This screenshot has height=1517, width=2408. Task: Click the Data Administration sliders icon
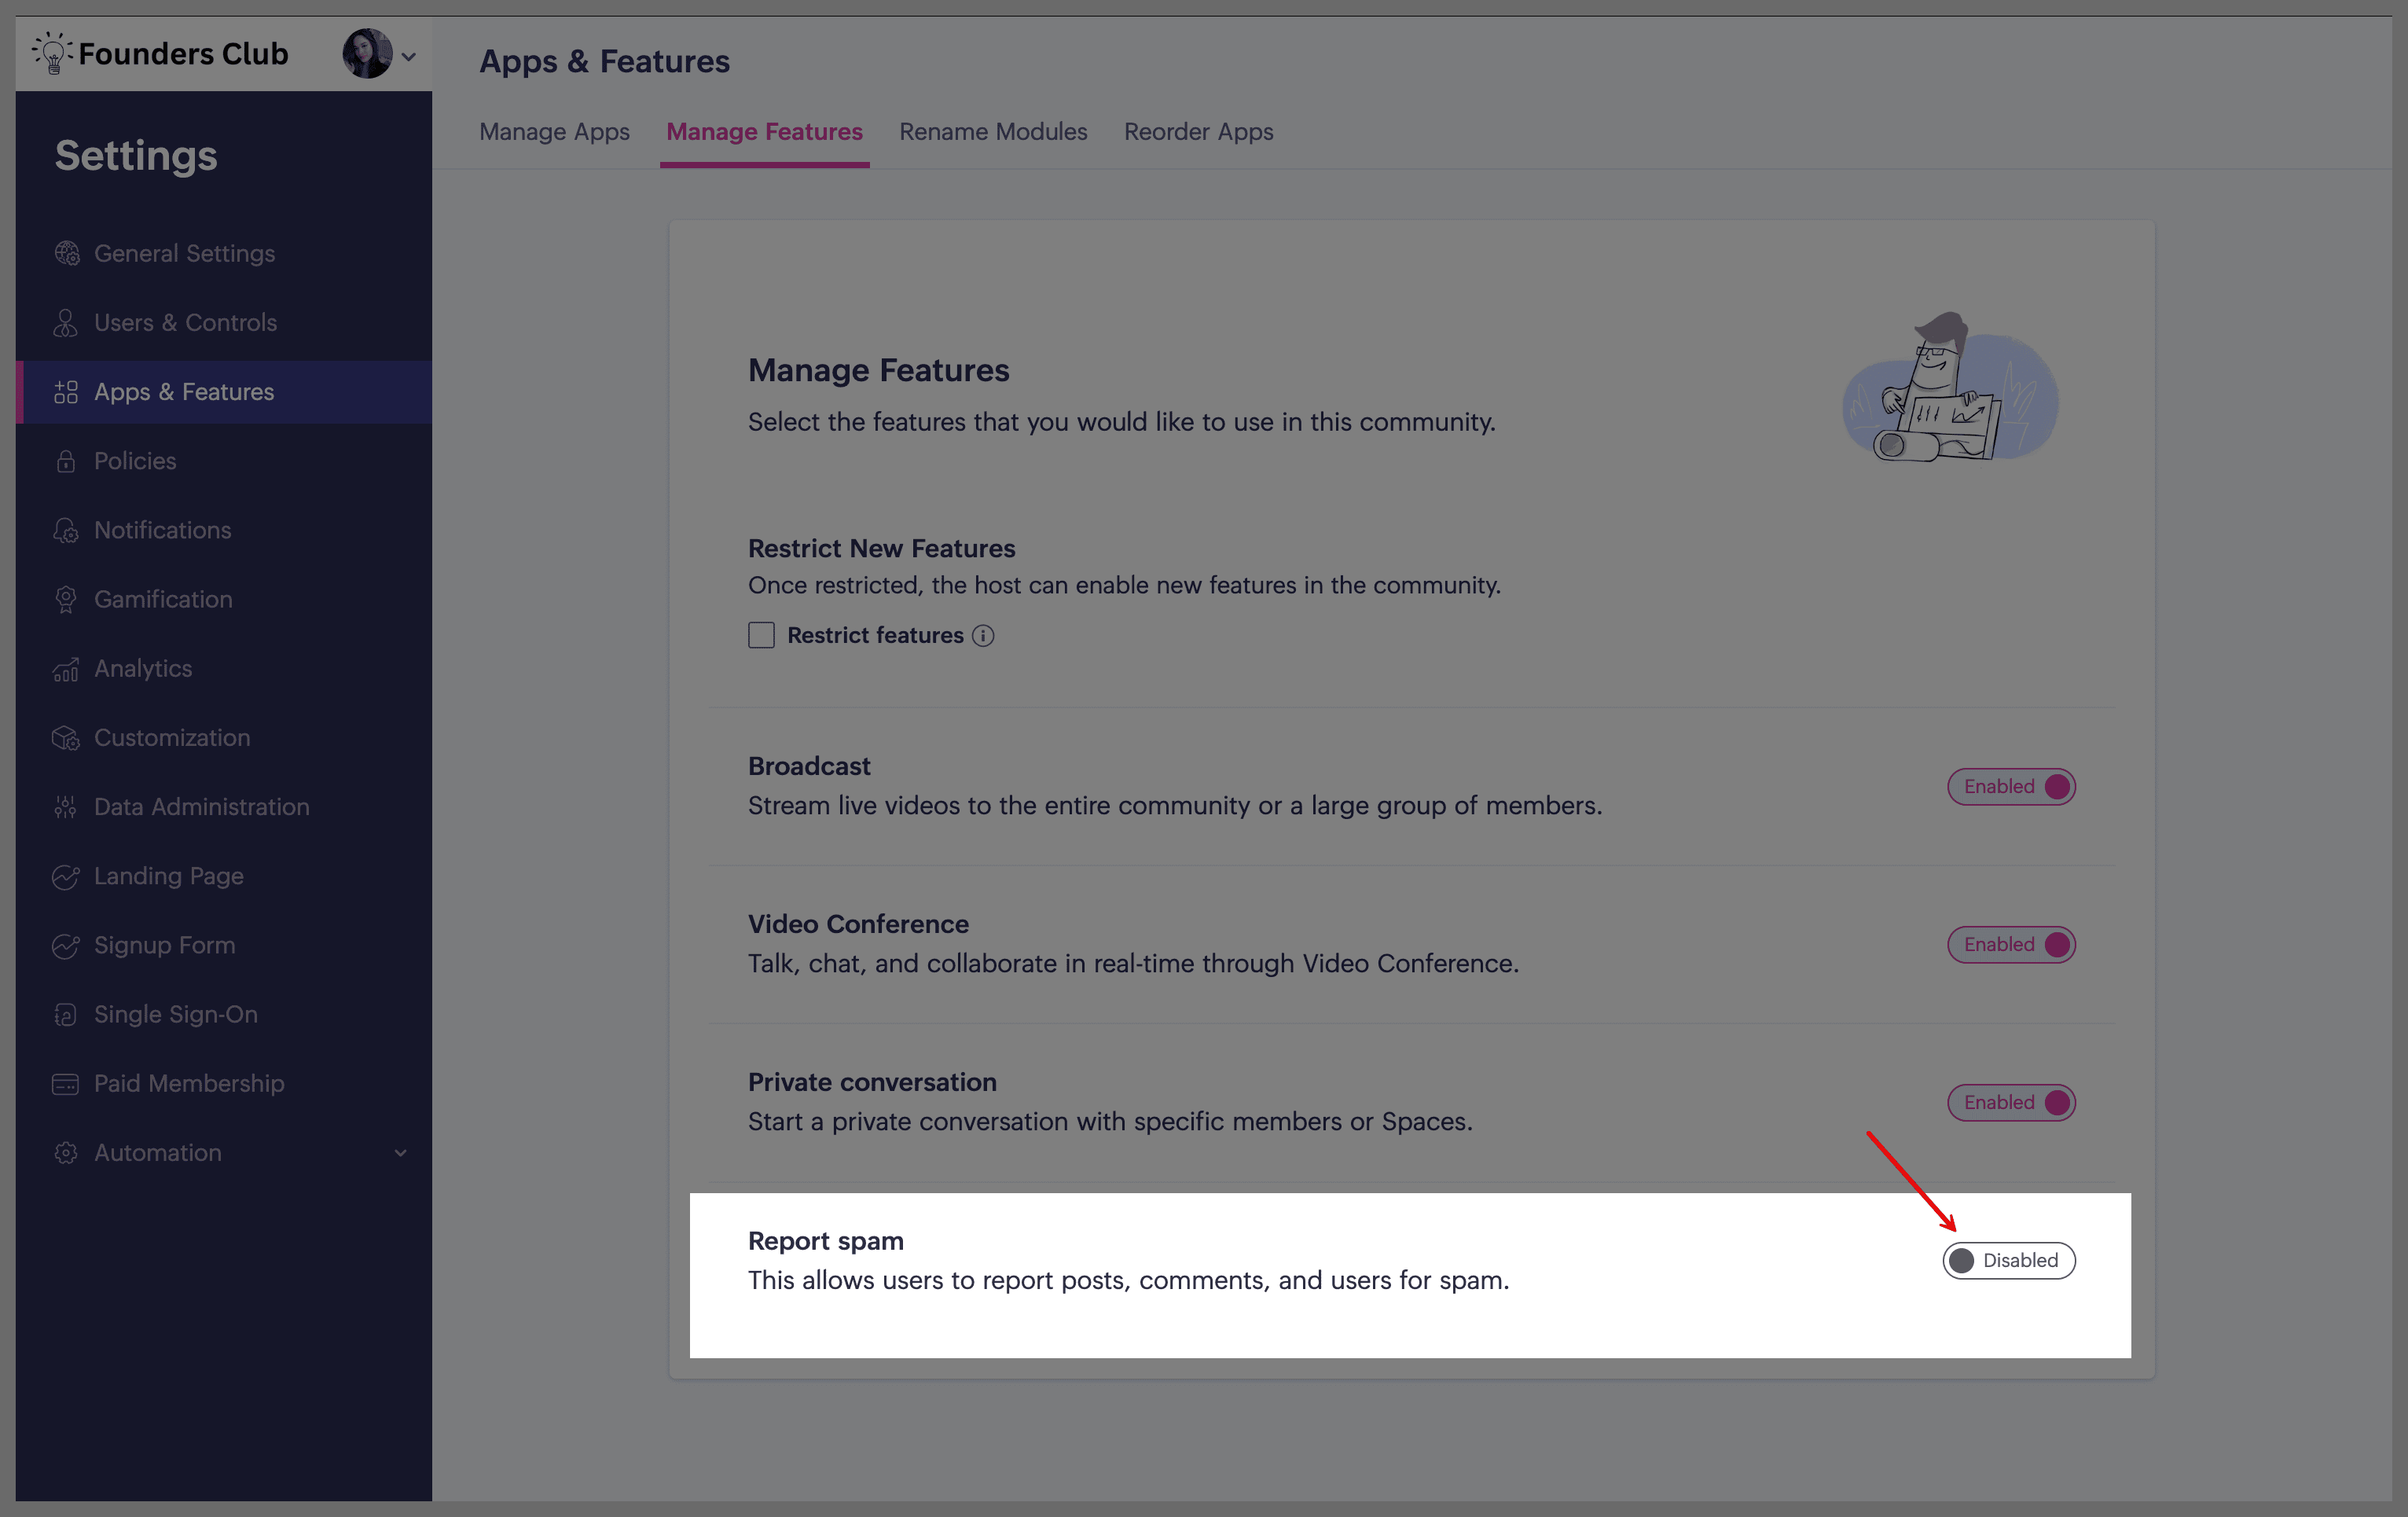[66, 807]
